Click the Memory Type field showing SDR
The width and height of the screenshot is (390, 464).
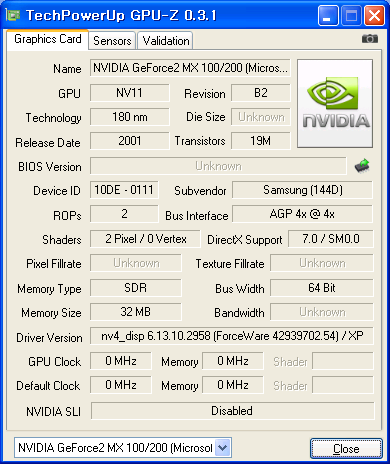click(136, 288)
